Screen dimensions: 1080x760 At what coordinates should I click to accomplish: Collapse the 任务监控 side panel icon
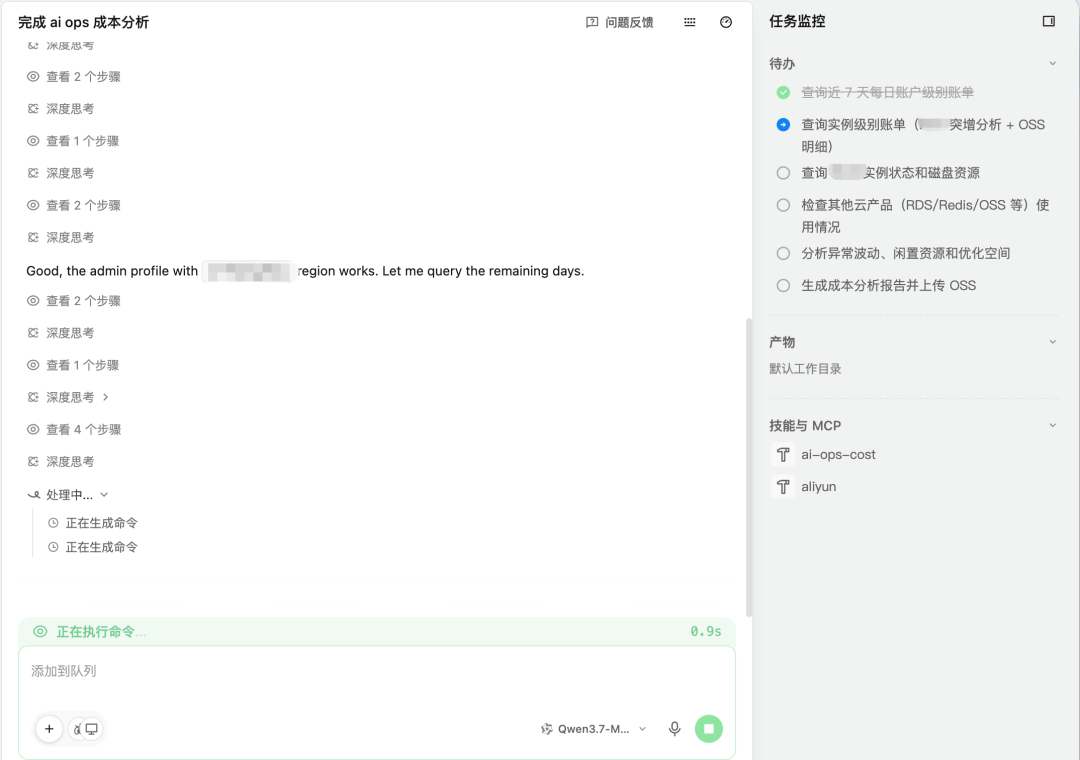pyautogui.click(x=1048, y=21)
